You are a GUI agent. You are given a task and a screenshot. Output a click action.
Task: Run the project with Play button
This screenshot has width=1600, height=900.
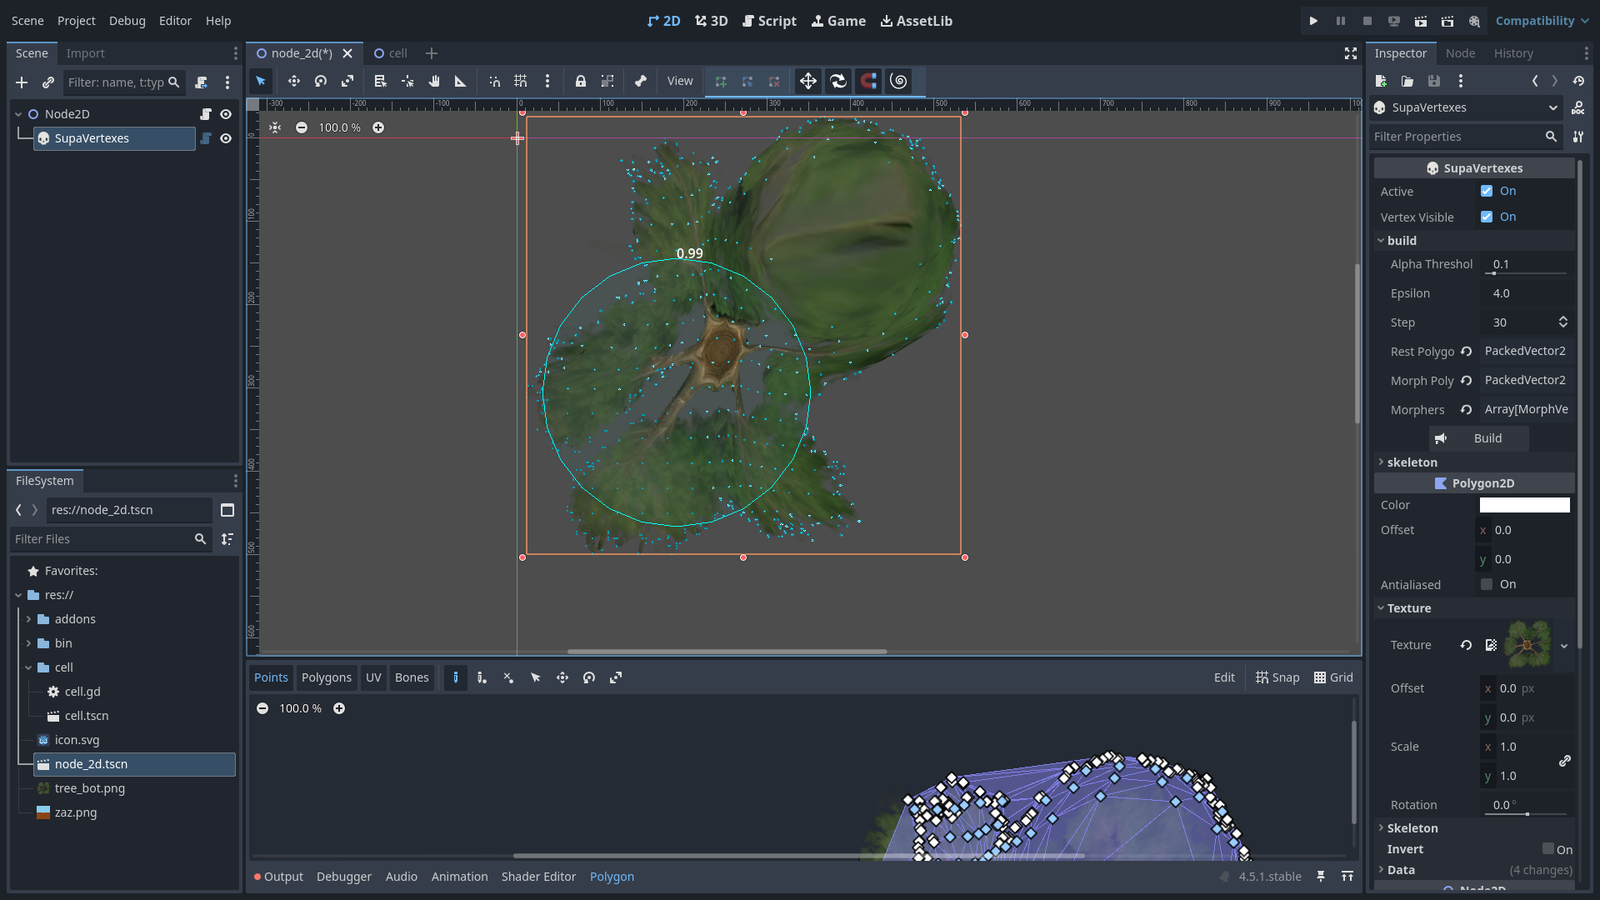tap(1313, 21)
